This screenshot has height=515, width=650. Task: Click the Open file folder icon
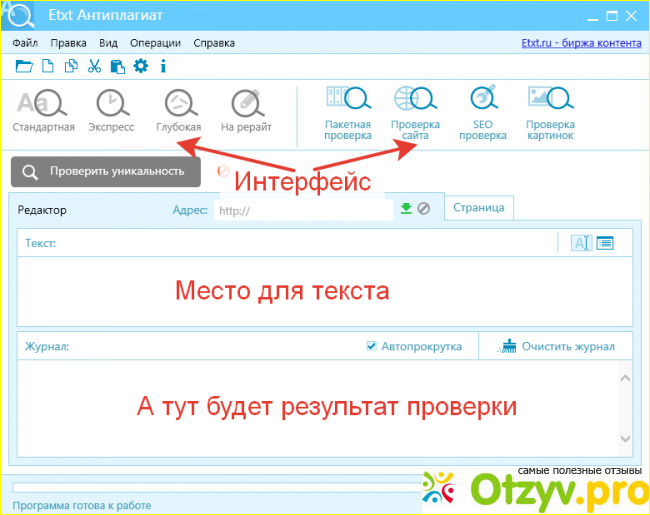tap(23, 67)
